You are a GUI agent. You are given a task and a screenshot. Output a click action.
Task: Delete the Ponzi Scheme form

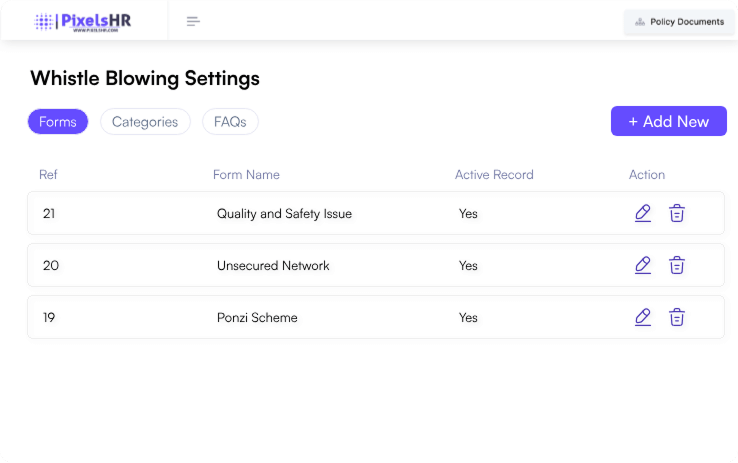[677, 317]
